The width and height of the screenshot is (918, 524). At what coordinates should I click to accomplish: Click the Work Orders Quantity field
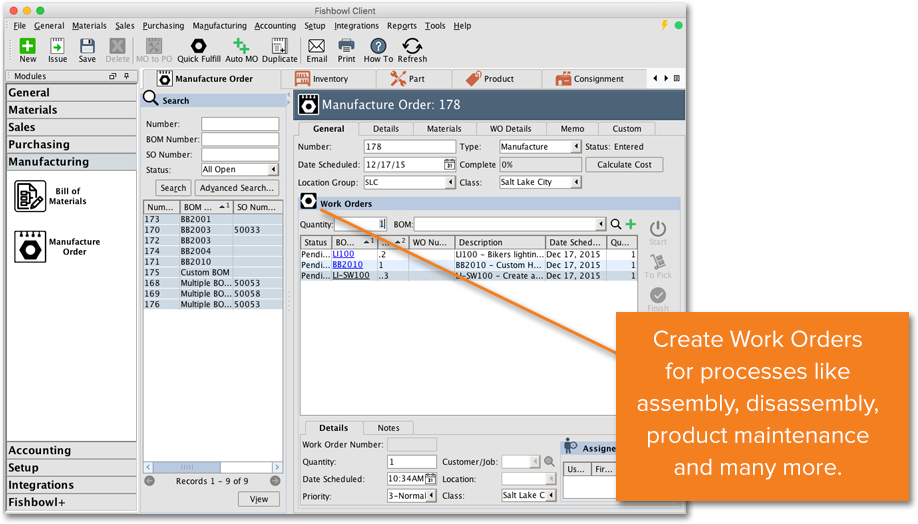tap(360, 224)
